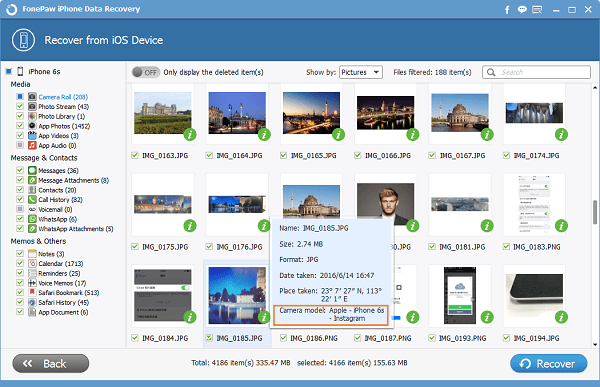This screenshot has height=387, width=600.
Task: Uncheck the IMG_0184.JPG checkbox
Action: [135, 338]
